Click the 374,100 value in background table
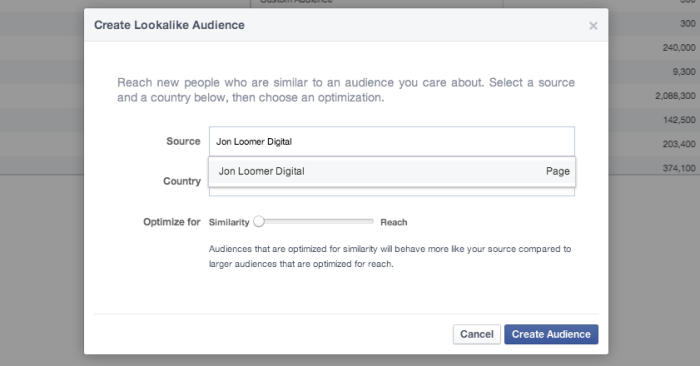Screen dimensions: 700x366 click(679, 168)
